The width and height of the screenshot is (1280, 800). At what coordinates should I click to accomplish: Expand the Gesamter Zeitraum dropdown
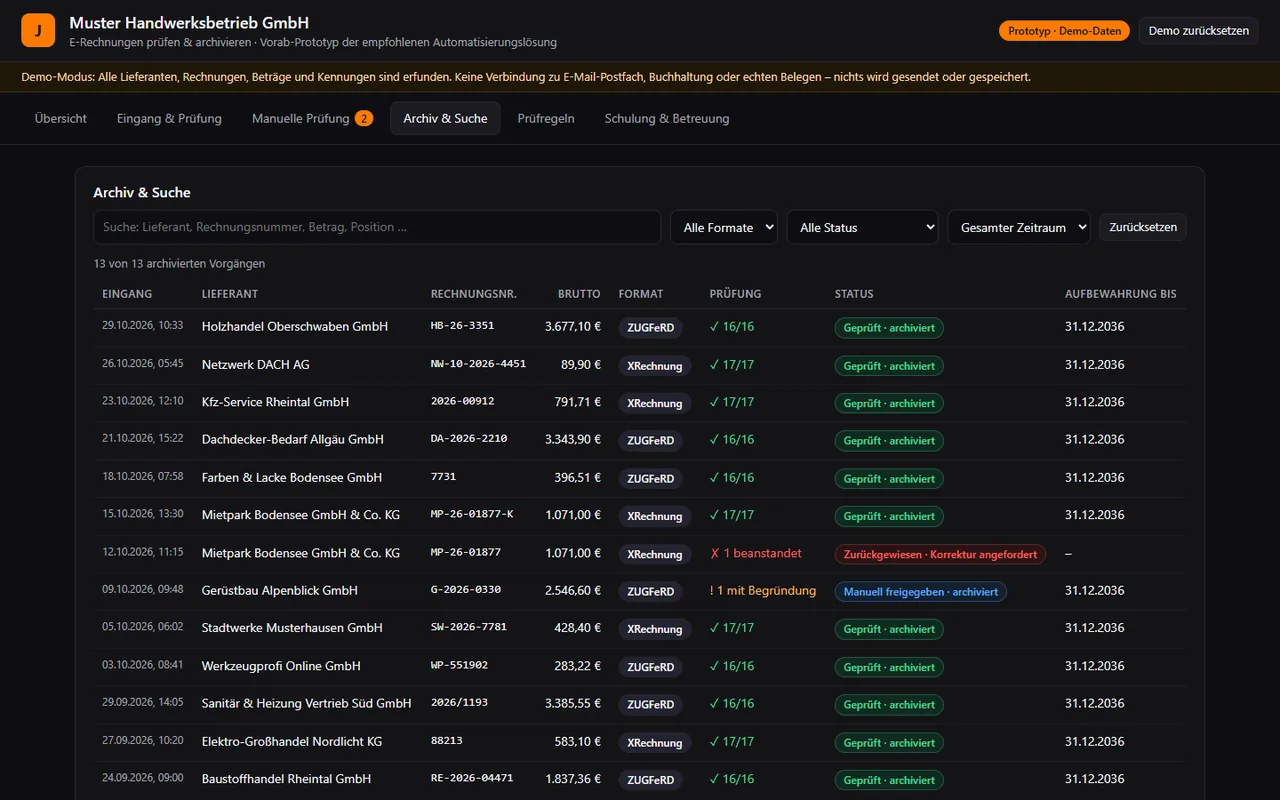pos(1019,227)
